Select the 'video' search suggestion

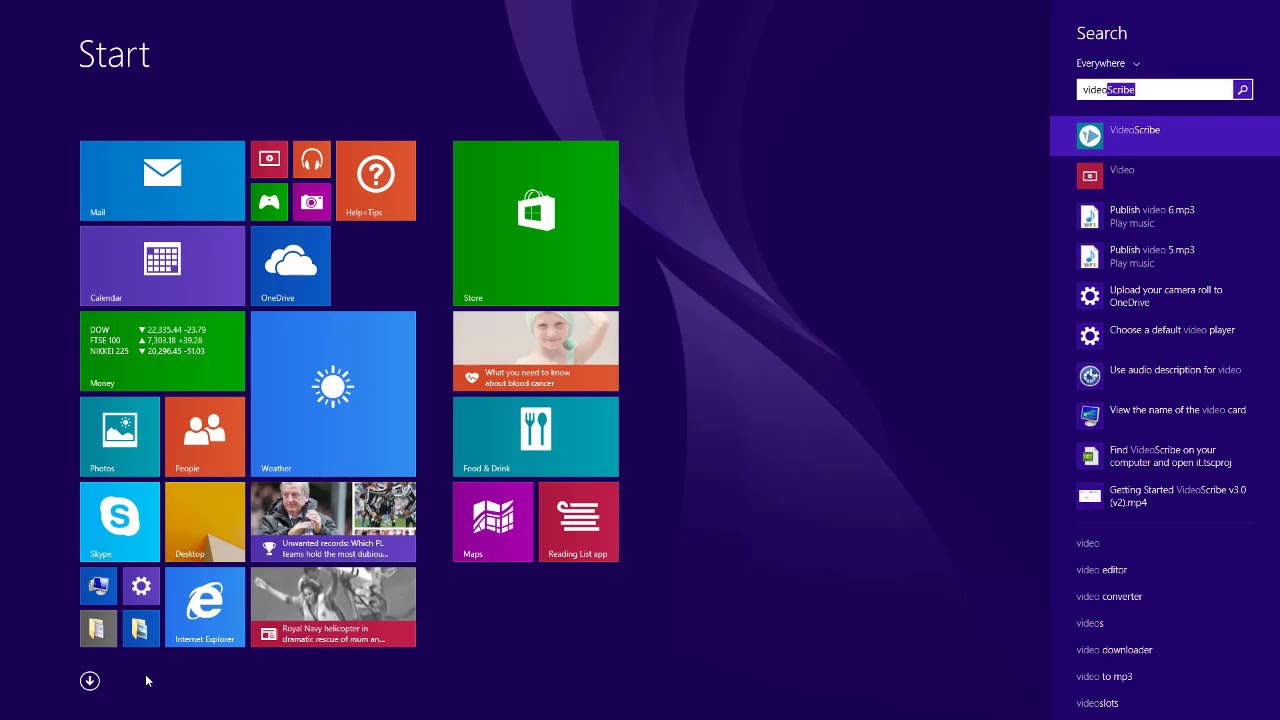click(1088, 543)
